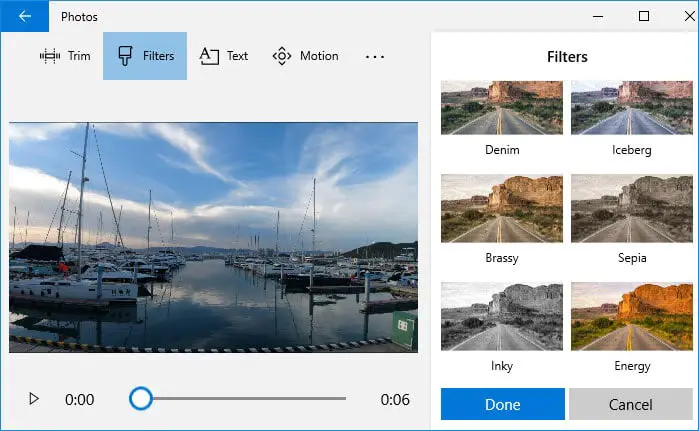Open the Filters tool

[x=145, y=56]
